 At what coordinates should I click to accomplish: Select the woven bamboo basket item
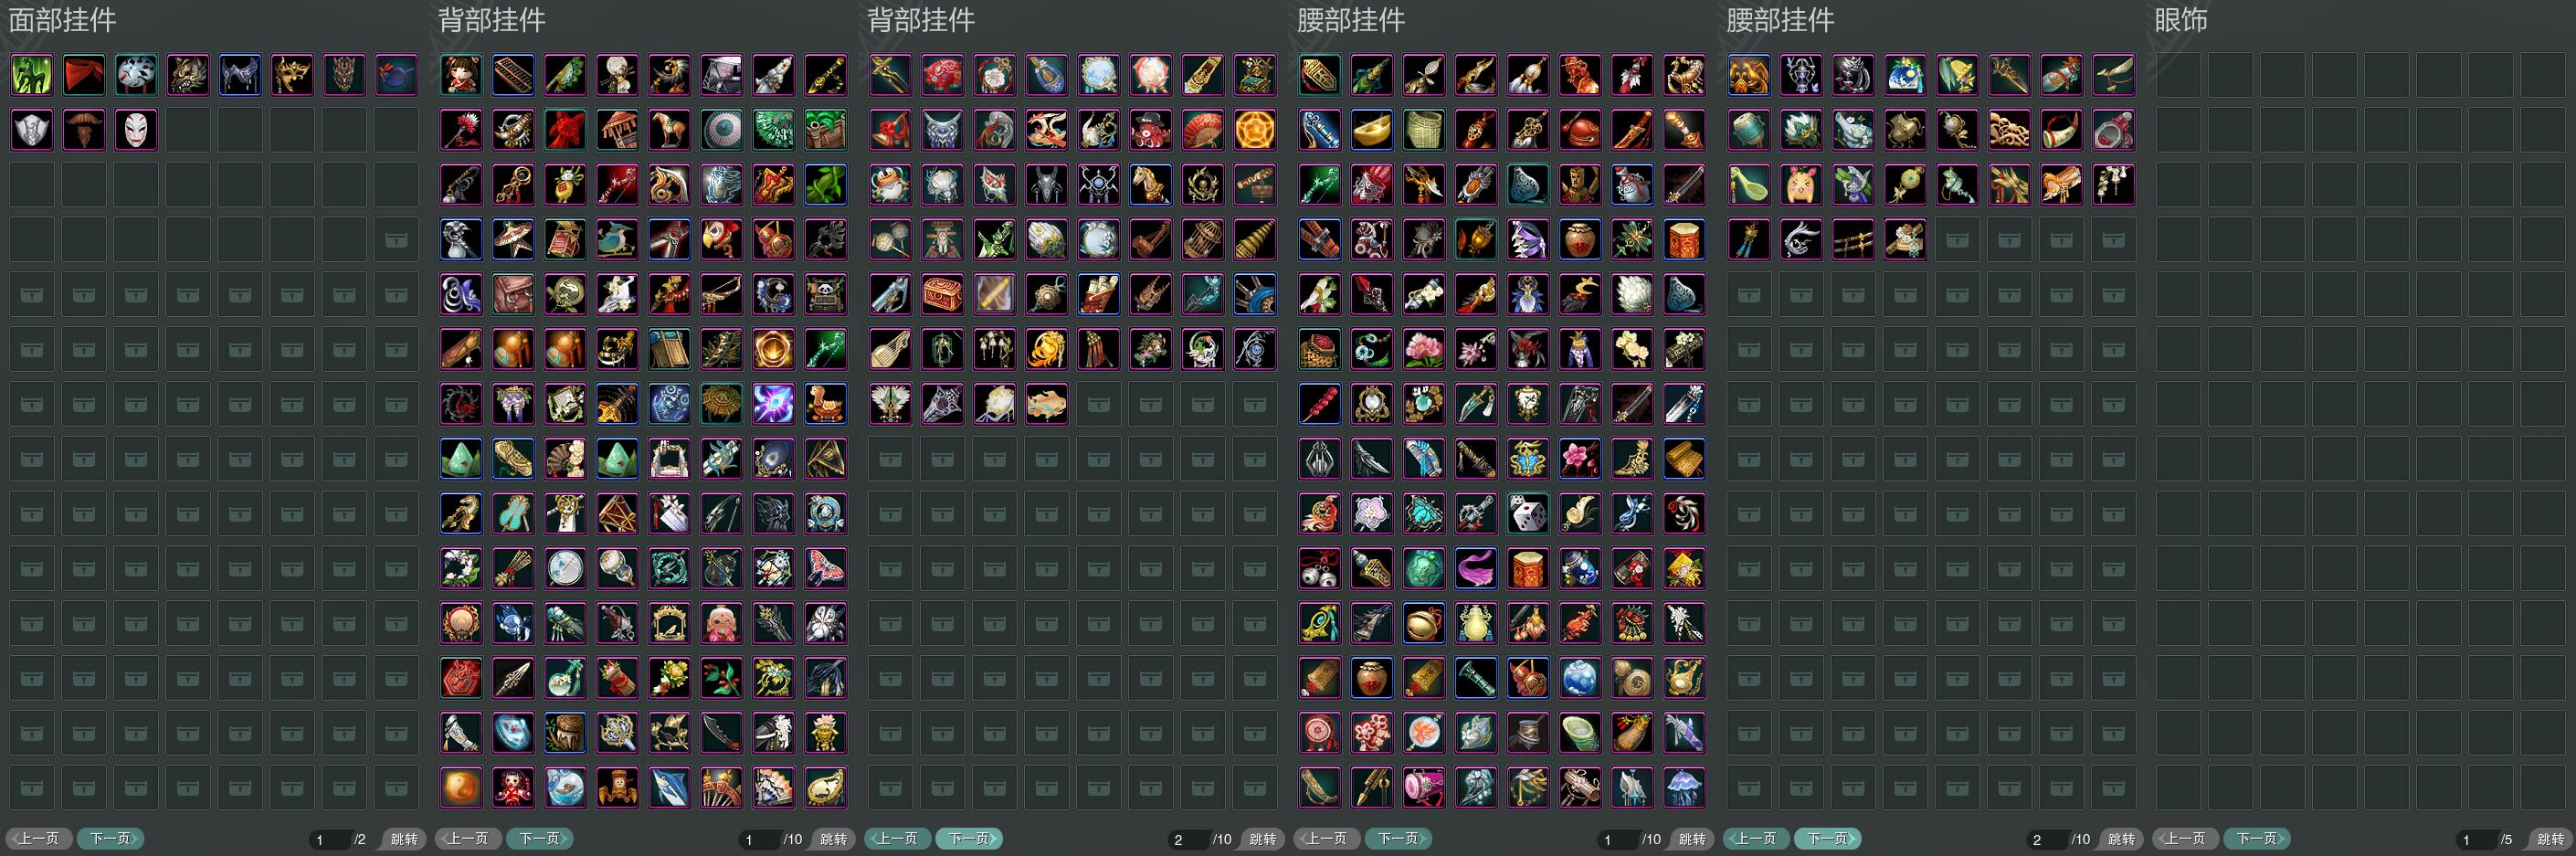(x=1424, y=130)
